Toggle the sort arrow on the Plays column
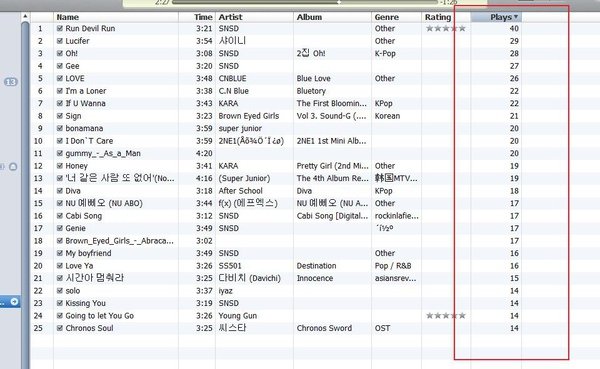600x369 pixels. [x=516, y=17]
